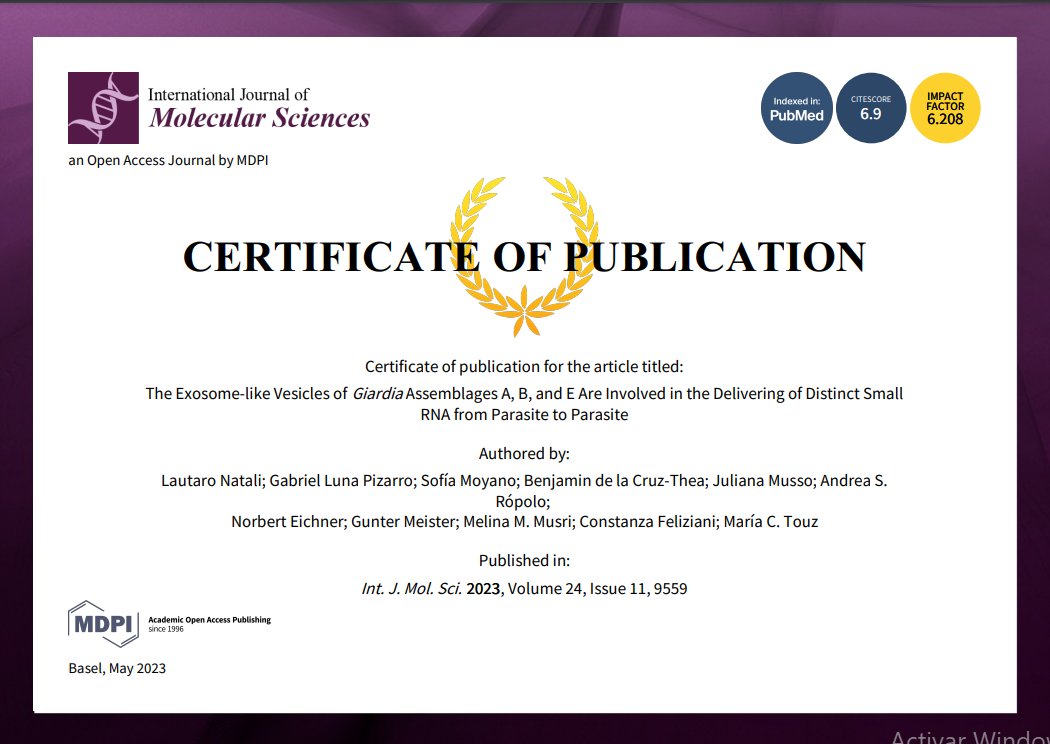Click author name 'María C. Touz'

(771, 522)
